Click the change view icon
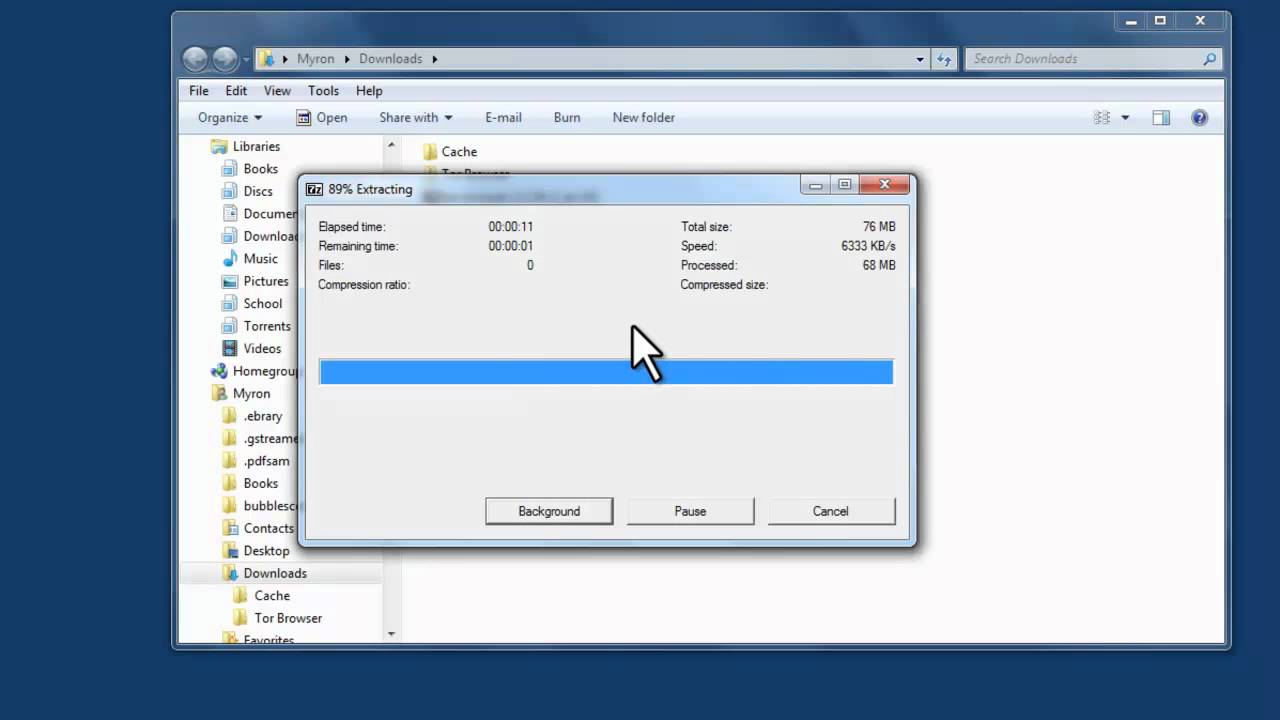Image resolution: width=1280 pixels, height=720 pixels. [x=1102, y=117]
